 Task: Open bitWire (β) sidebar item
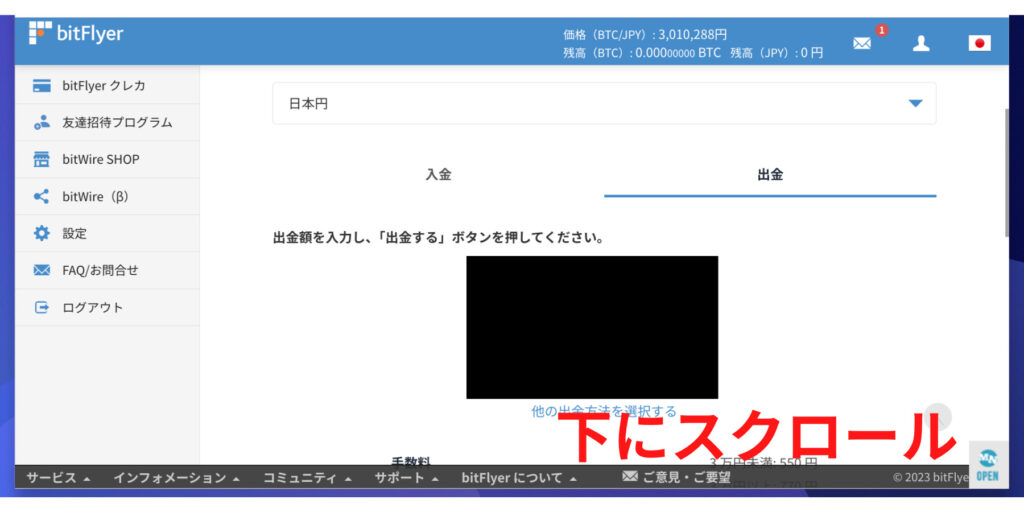click(x=107, y=196)
